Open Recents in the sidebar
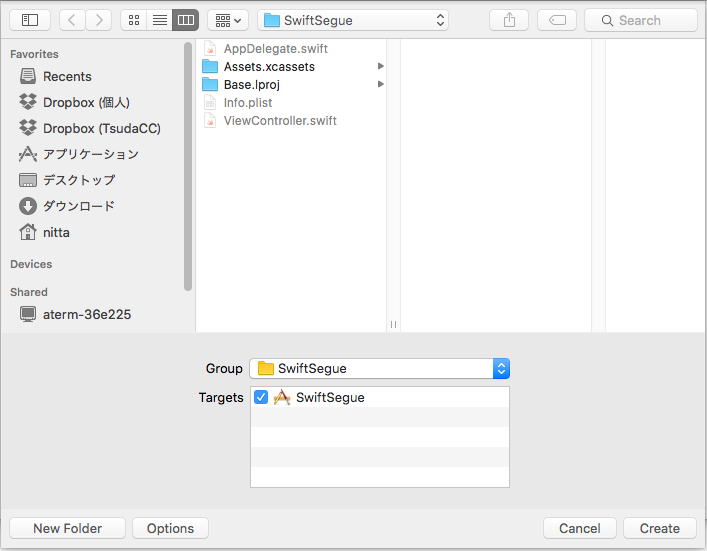This screenshot has width=707, height=551. (x=67, y=76)
